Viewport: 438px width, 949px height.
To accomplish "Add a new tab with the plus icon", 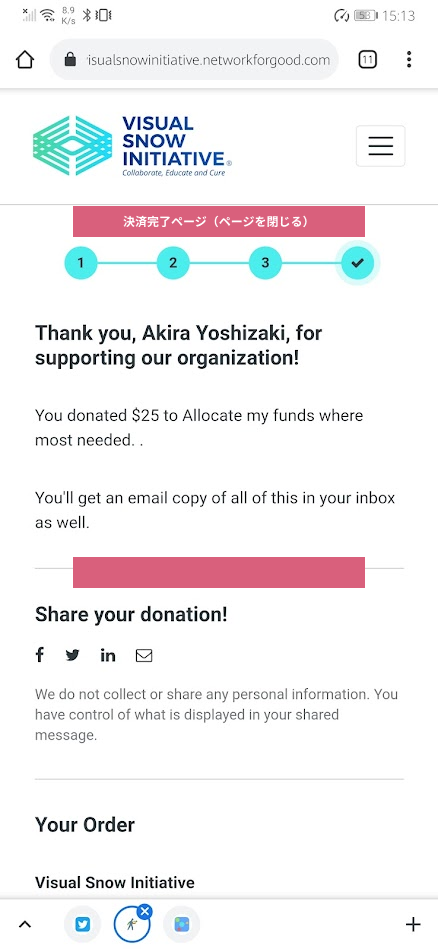I will coord(413,924).
